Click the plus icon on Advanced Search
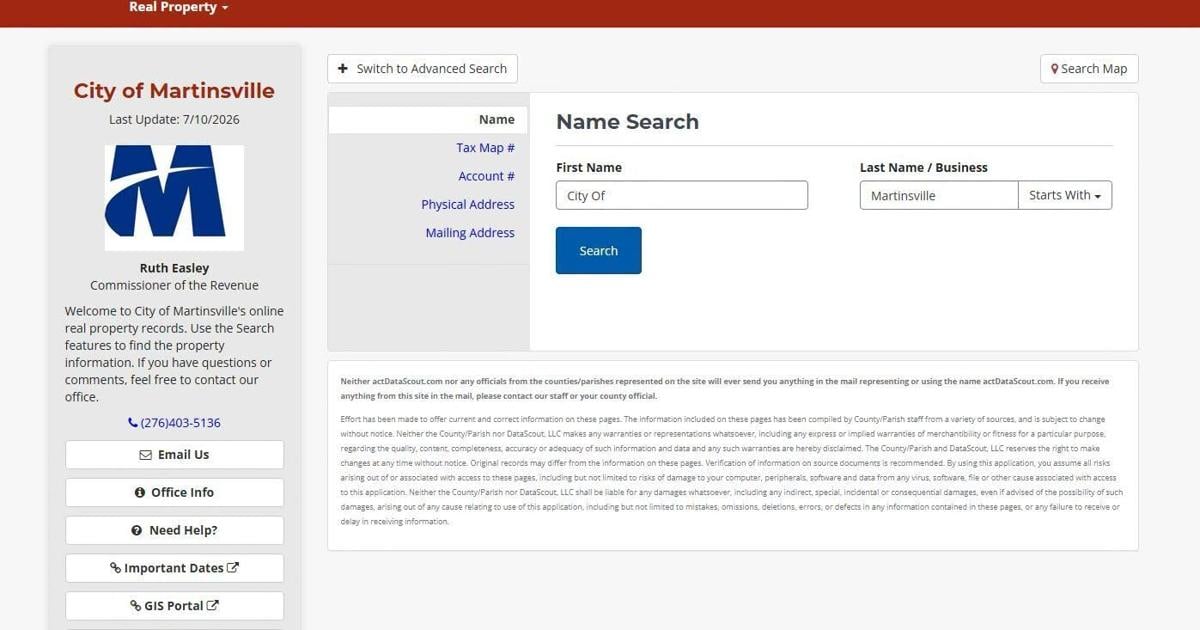This screenshot has width=1200, height=630. coord(343,69)
